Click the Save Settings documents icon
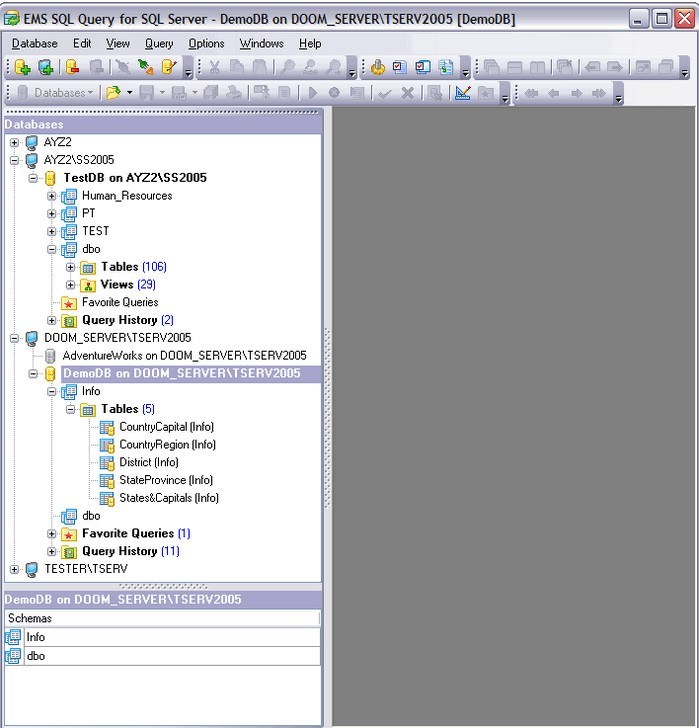 point(446,68)
